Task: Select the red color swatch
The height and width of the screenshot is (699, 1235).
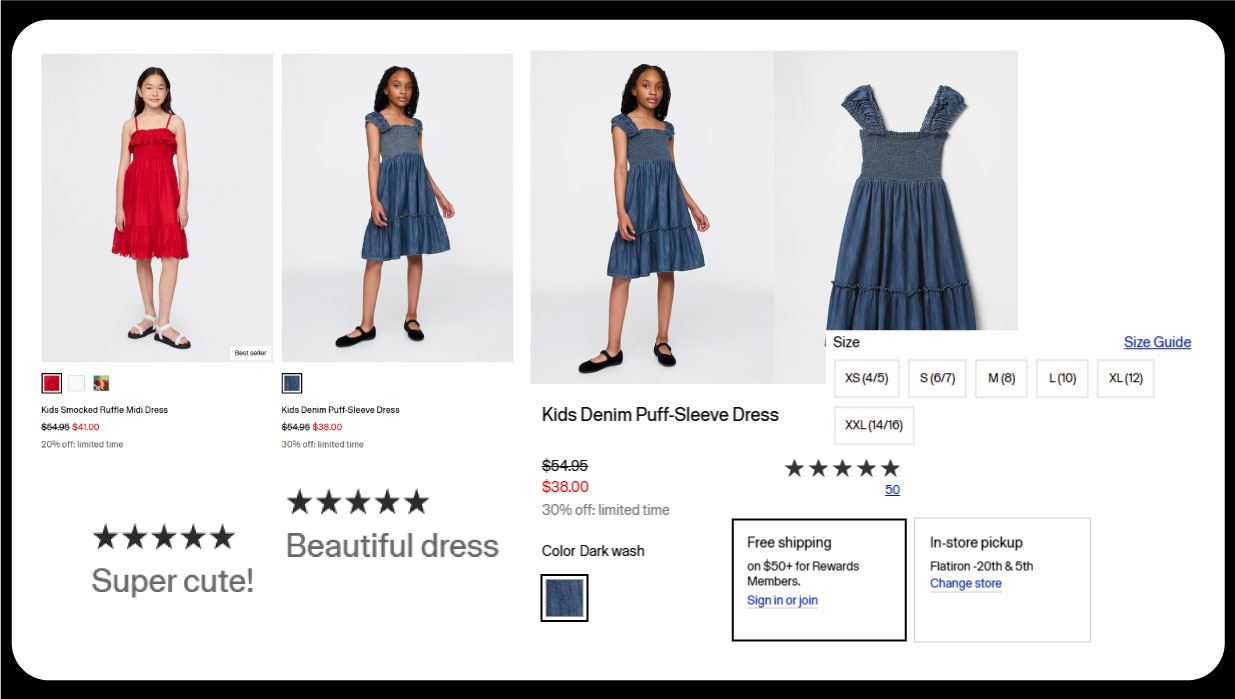Action: [51, 383]
